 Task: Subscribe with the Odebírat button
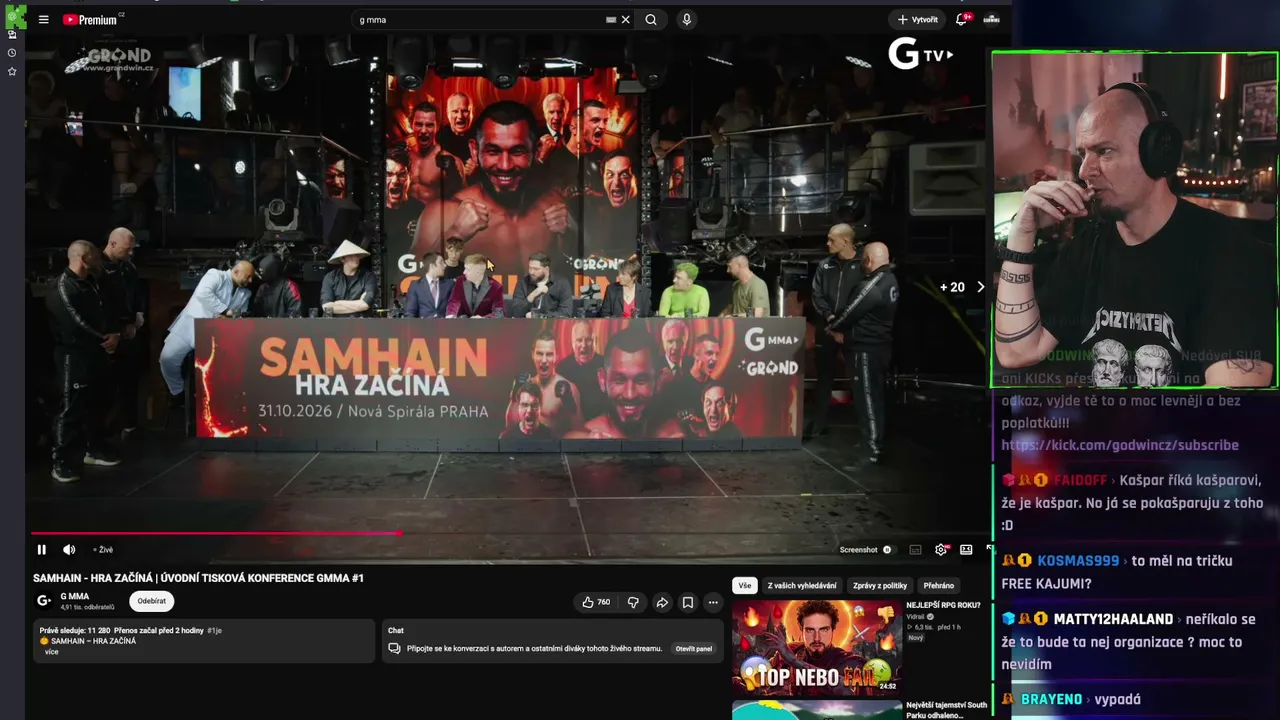pos(152,601)
